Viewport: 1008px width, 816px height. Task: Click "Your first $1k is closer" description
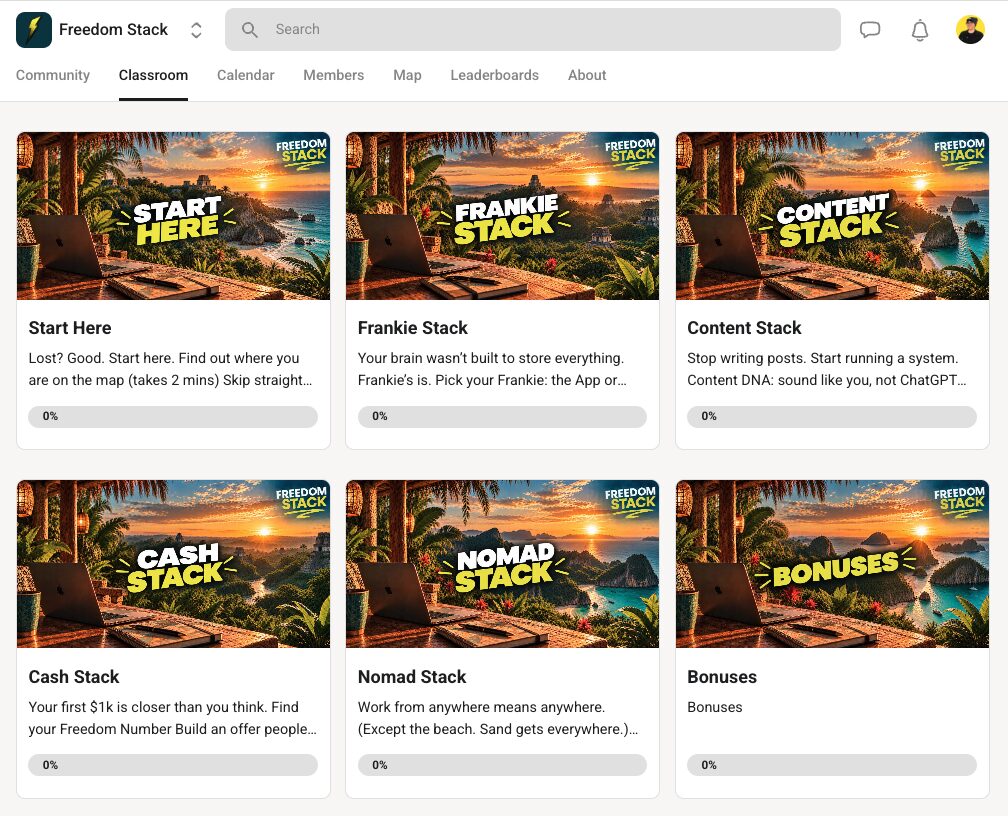(x=172, y=718)
